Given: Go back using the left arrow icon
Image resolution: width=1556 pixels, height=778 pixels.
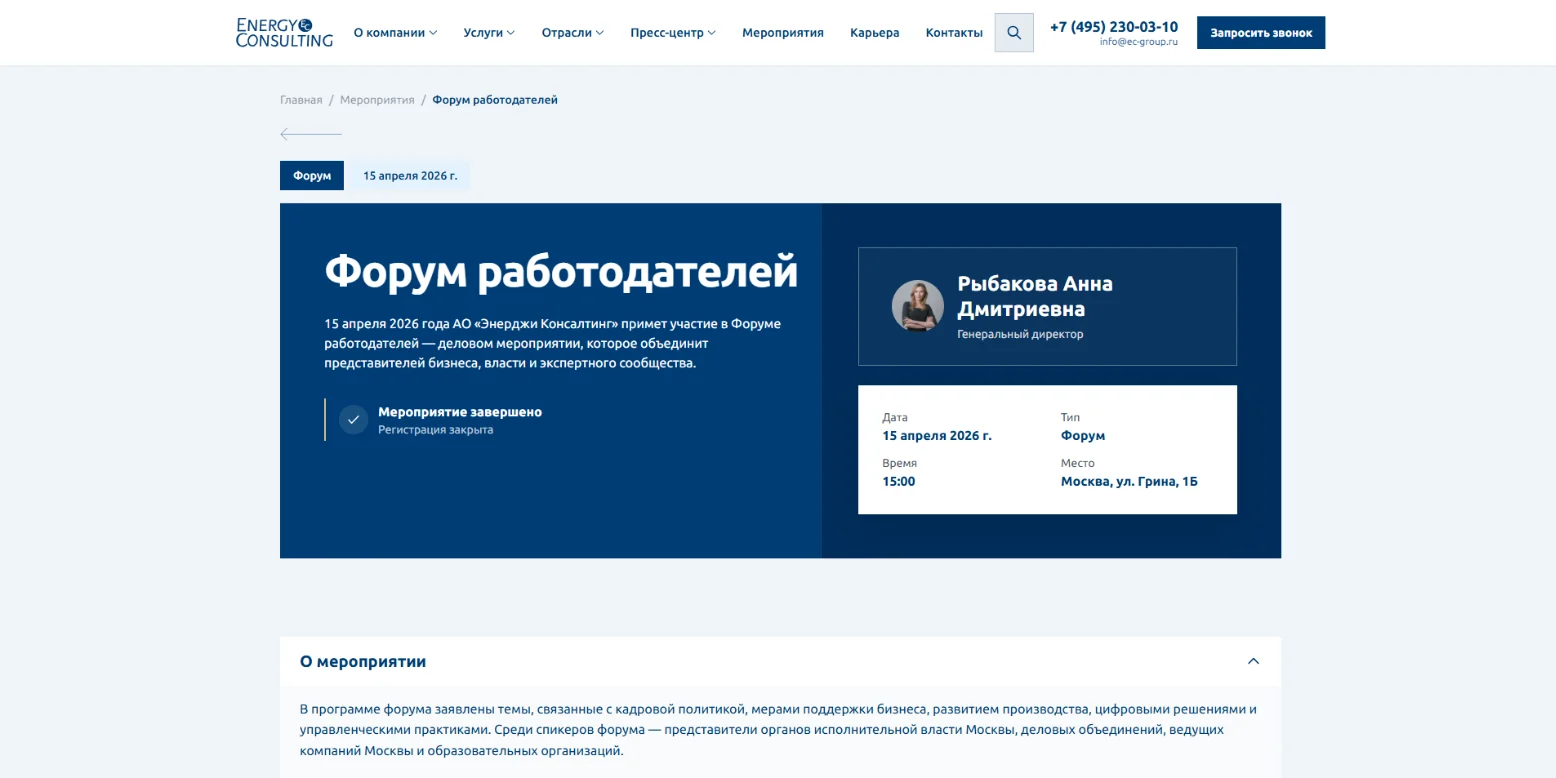Looking at the screenshot, I should (x=311, y=134).
